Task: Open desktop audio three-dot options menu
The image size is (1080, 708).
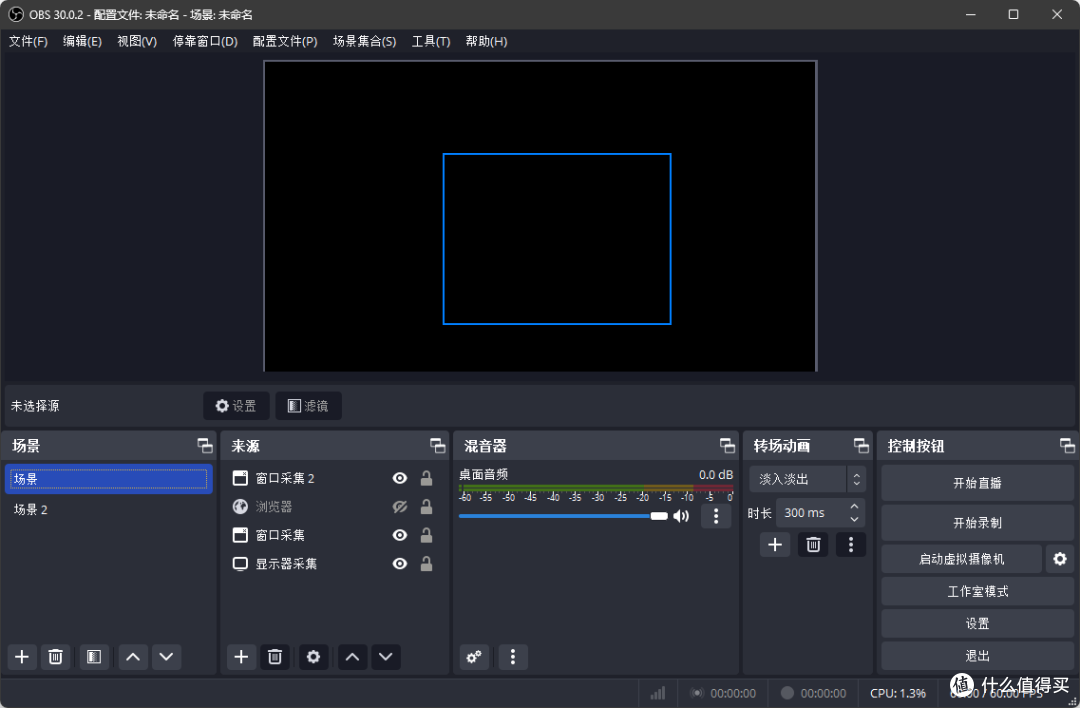Action: pyautogui.click(x=716, y=516)
